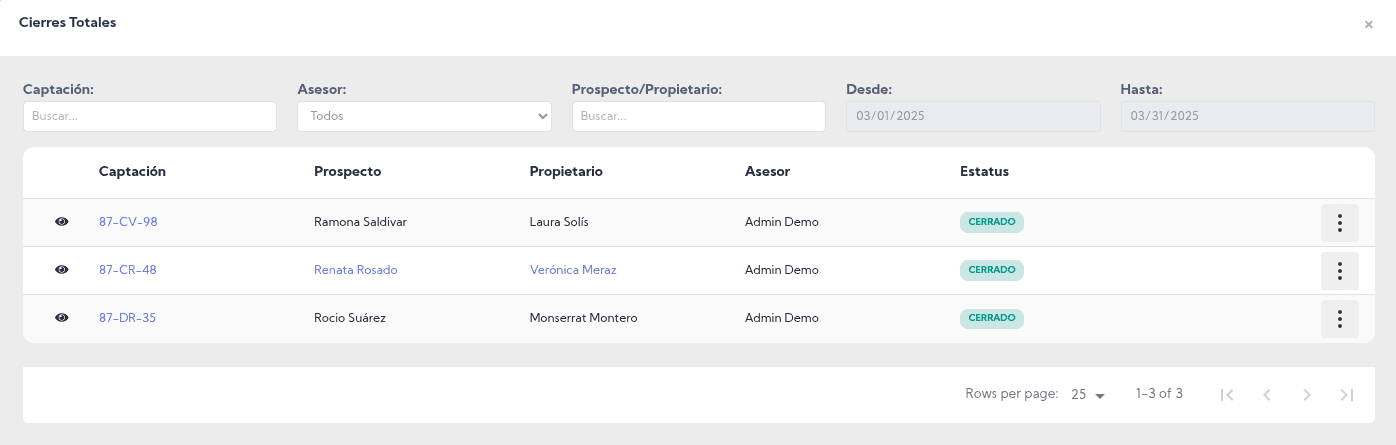This screenshot has height=445, width=1396.
Task: Go to the next page arrow
Action: click(1307, 395)
